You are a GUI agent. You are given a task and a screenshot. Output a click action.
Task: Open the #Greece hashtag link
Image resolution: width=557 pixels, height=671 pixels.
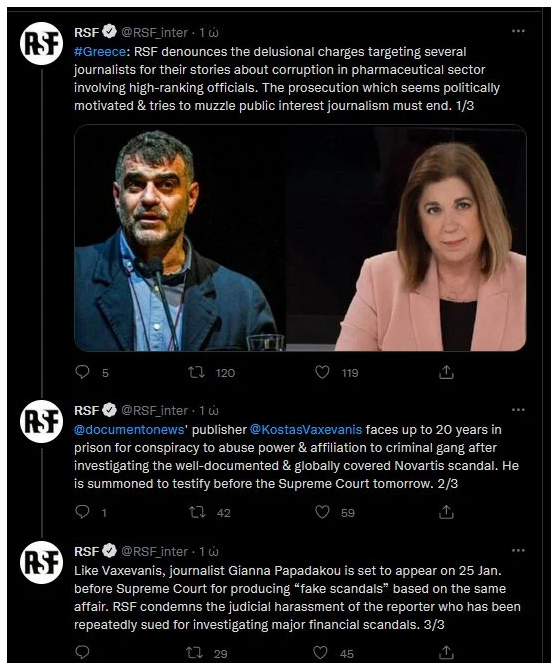pos(100,52)
